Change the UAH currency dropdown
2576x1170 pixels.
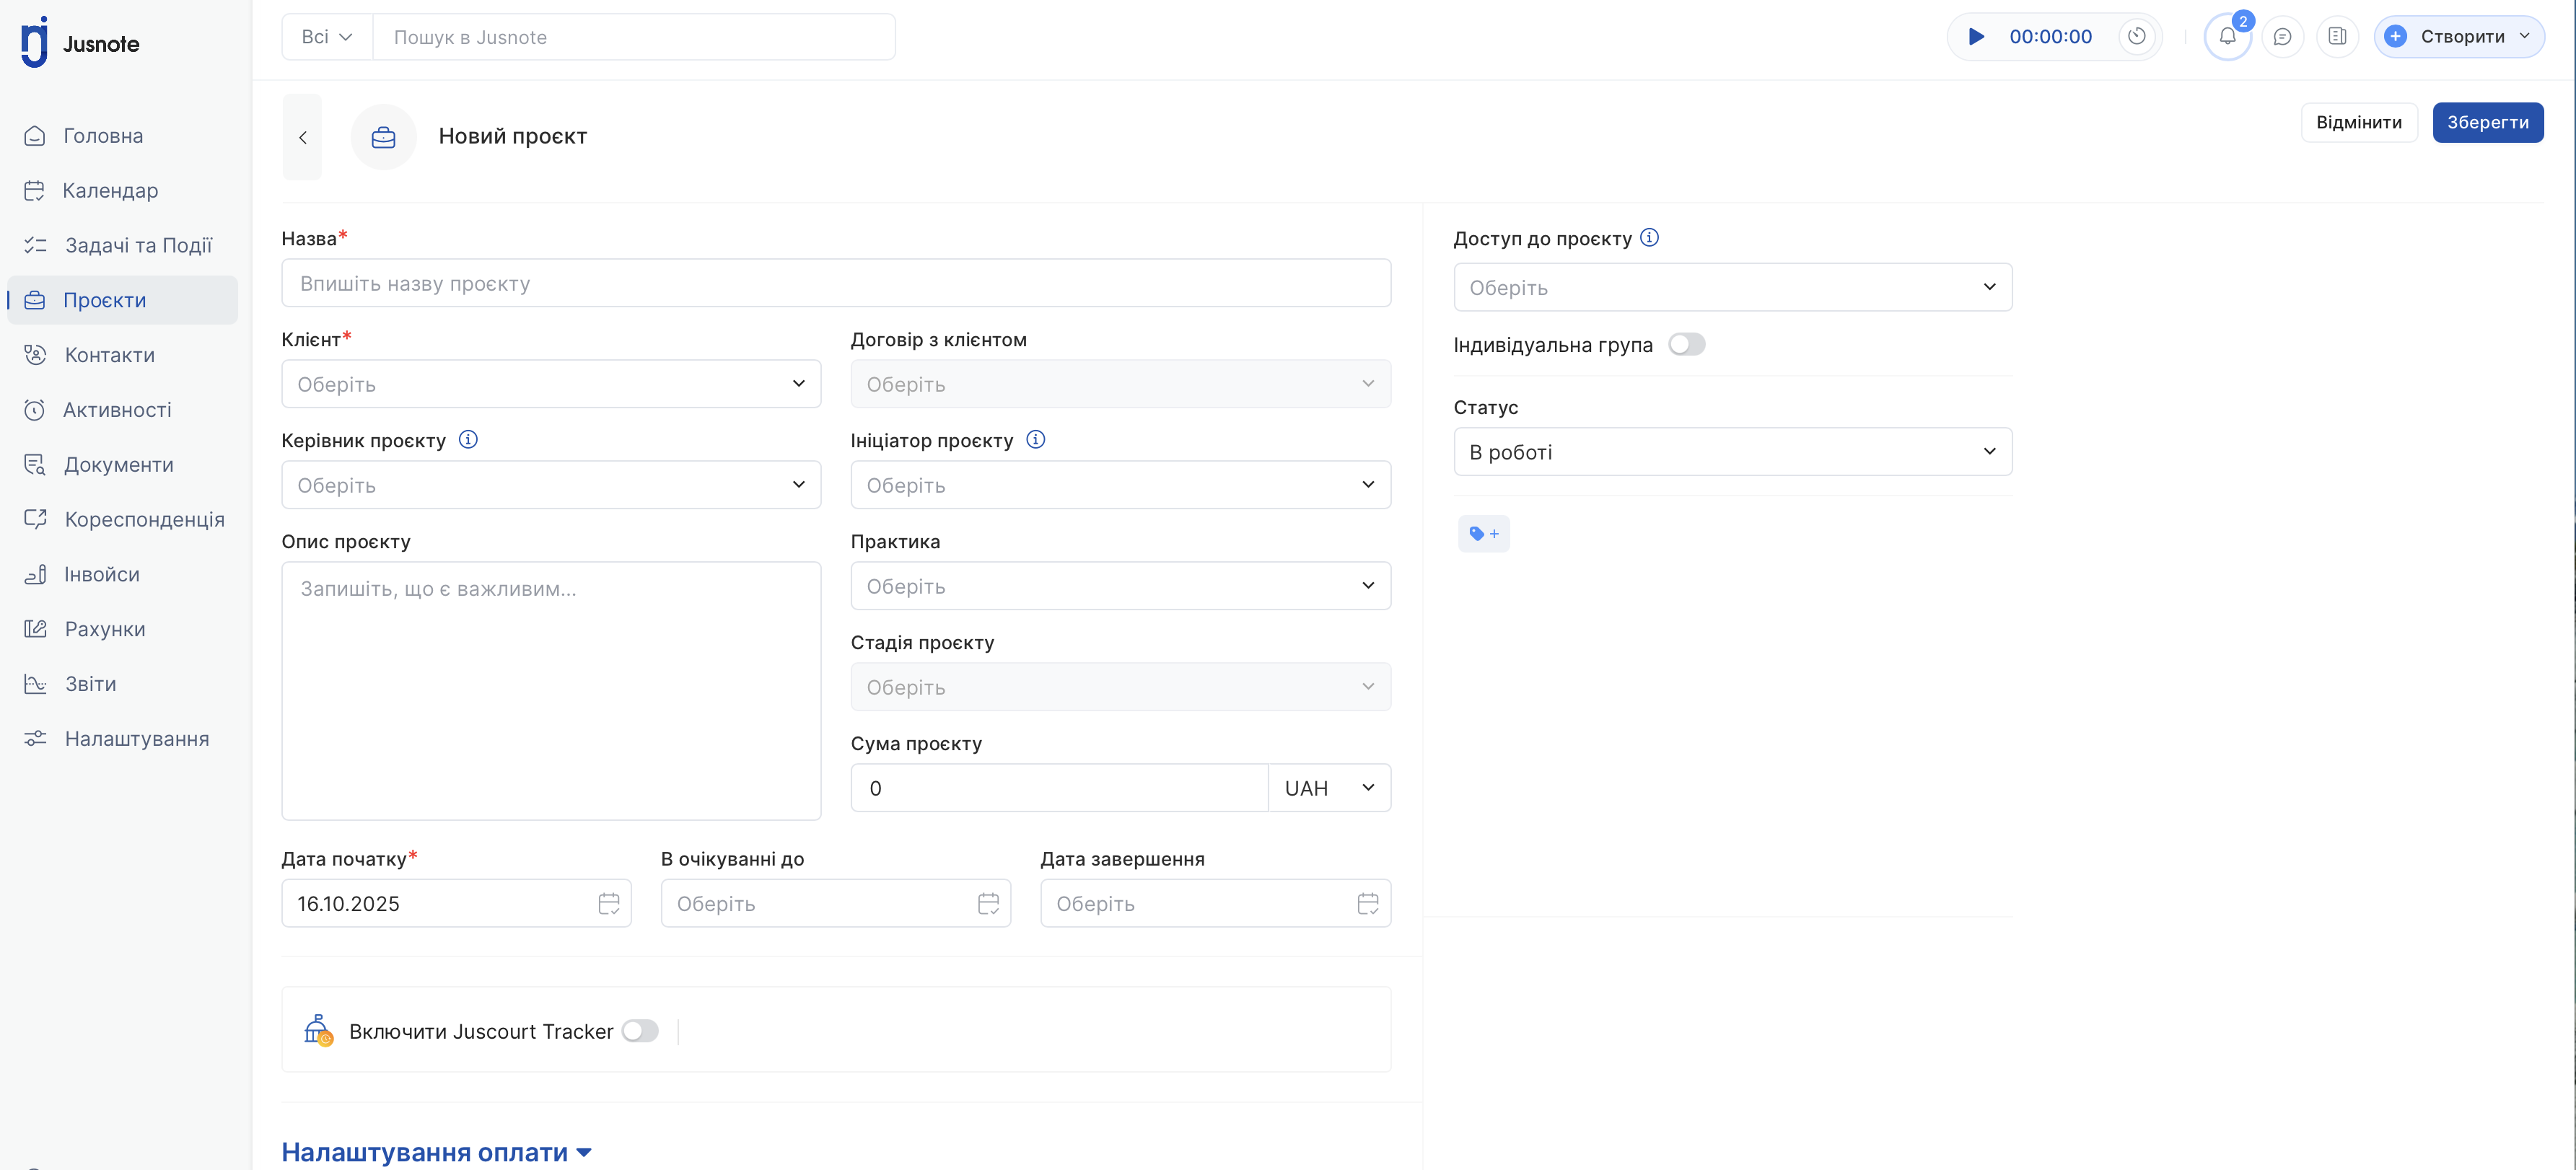1329,788
